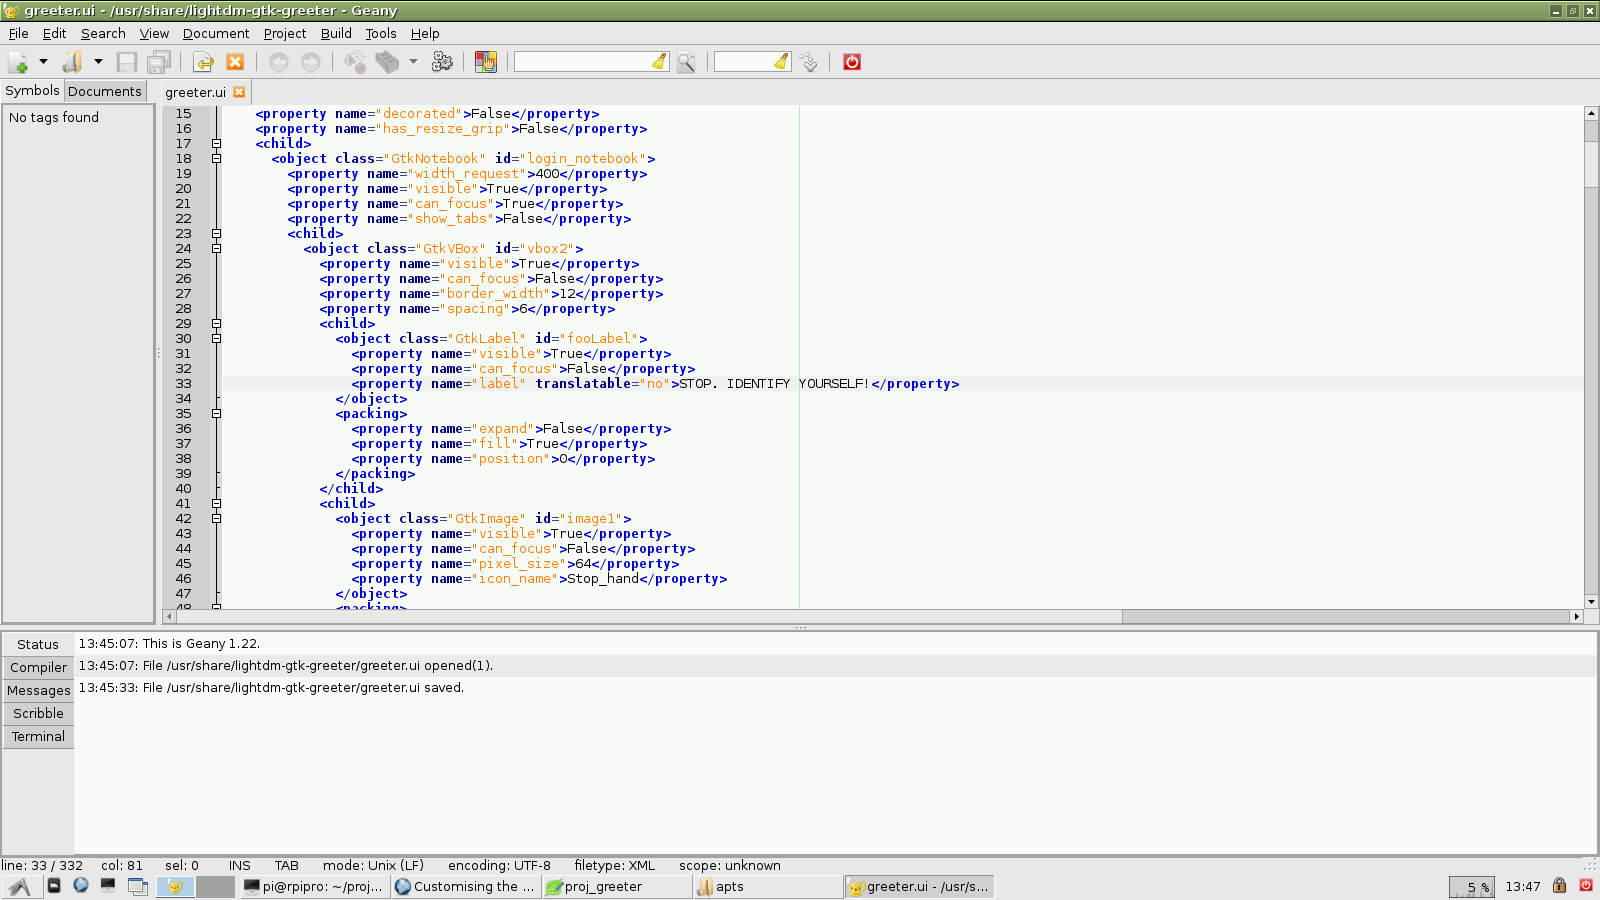Open the File menu
The height and width of the screenshot is (900, 1600).
[18, 33]
